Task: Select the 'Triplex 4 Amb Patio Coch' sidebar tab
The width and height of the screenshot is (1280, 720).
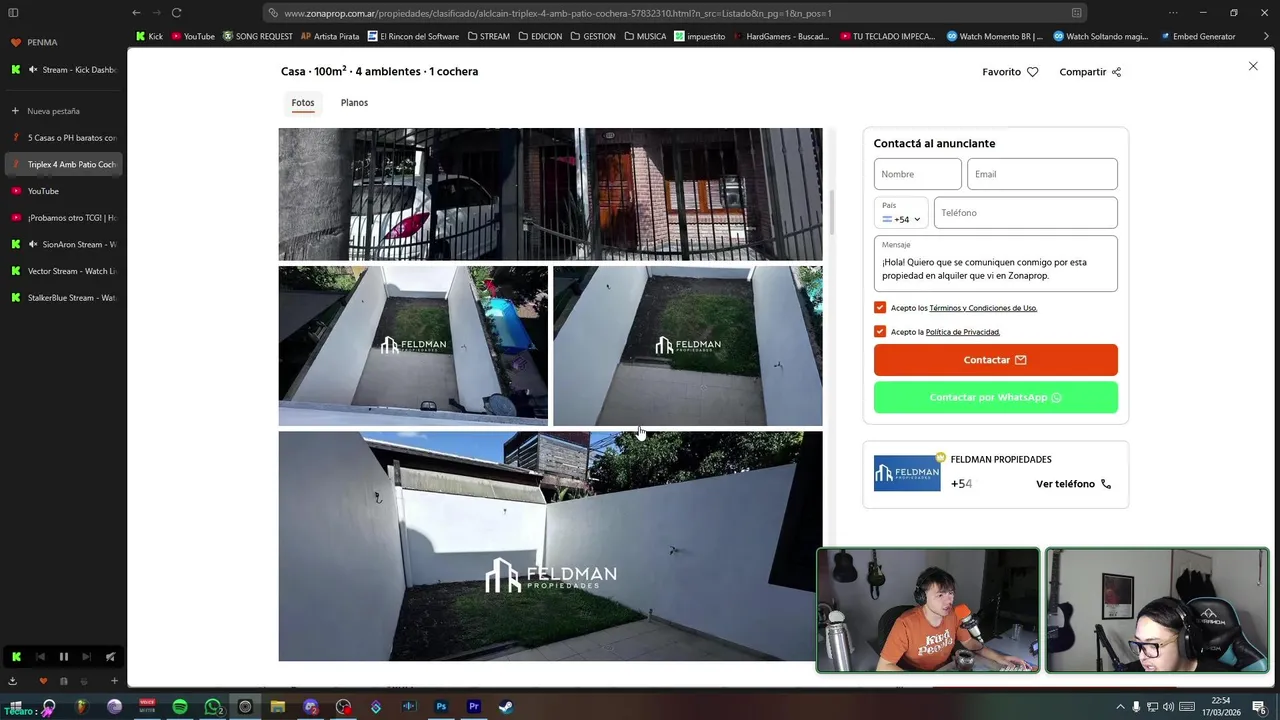Action: pyautogui.click(x=63, y=164)
